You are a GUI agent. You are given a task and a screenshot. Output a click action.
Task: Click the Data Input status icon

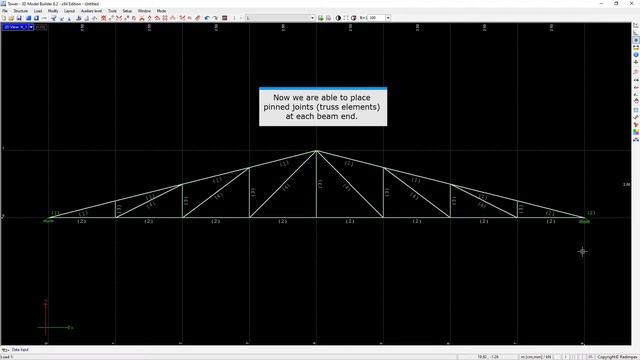[x=5, y=350]
